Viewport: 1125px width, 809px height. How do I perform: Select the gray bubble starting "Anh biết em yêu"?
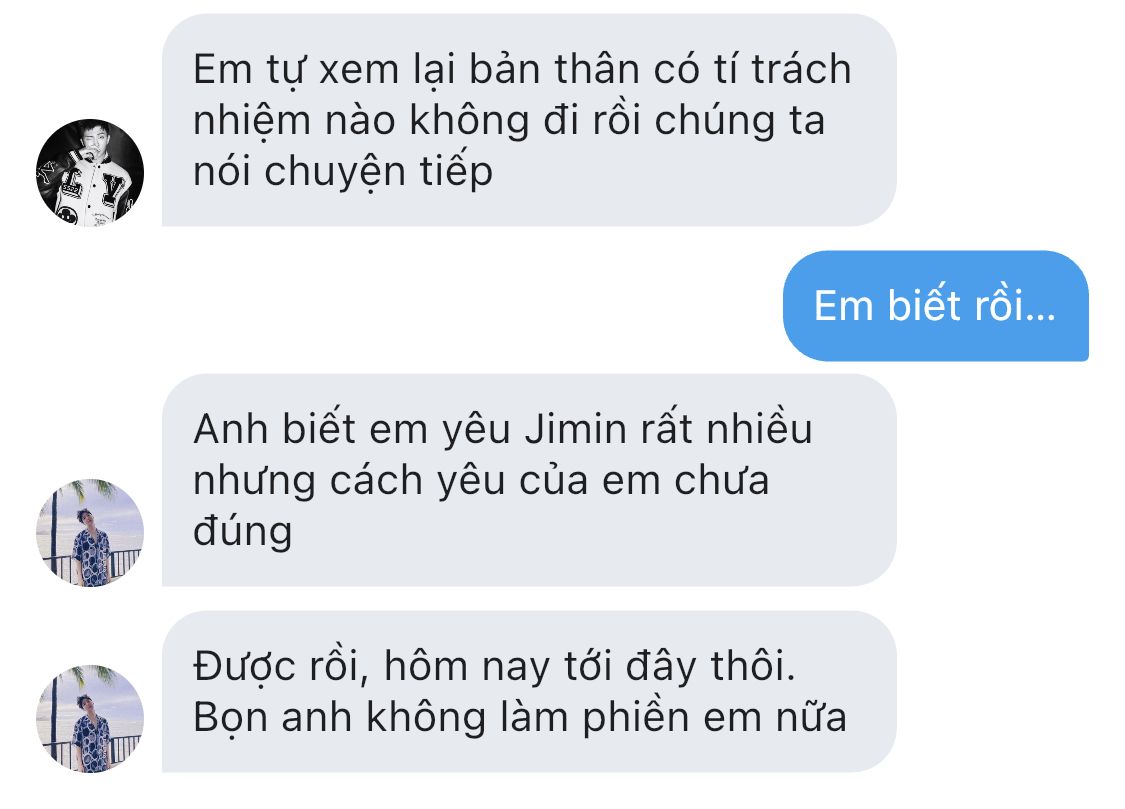pos(529,480)
